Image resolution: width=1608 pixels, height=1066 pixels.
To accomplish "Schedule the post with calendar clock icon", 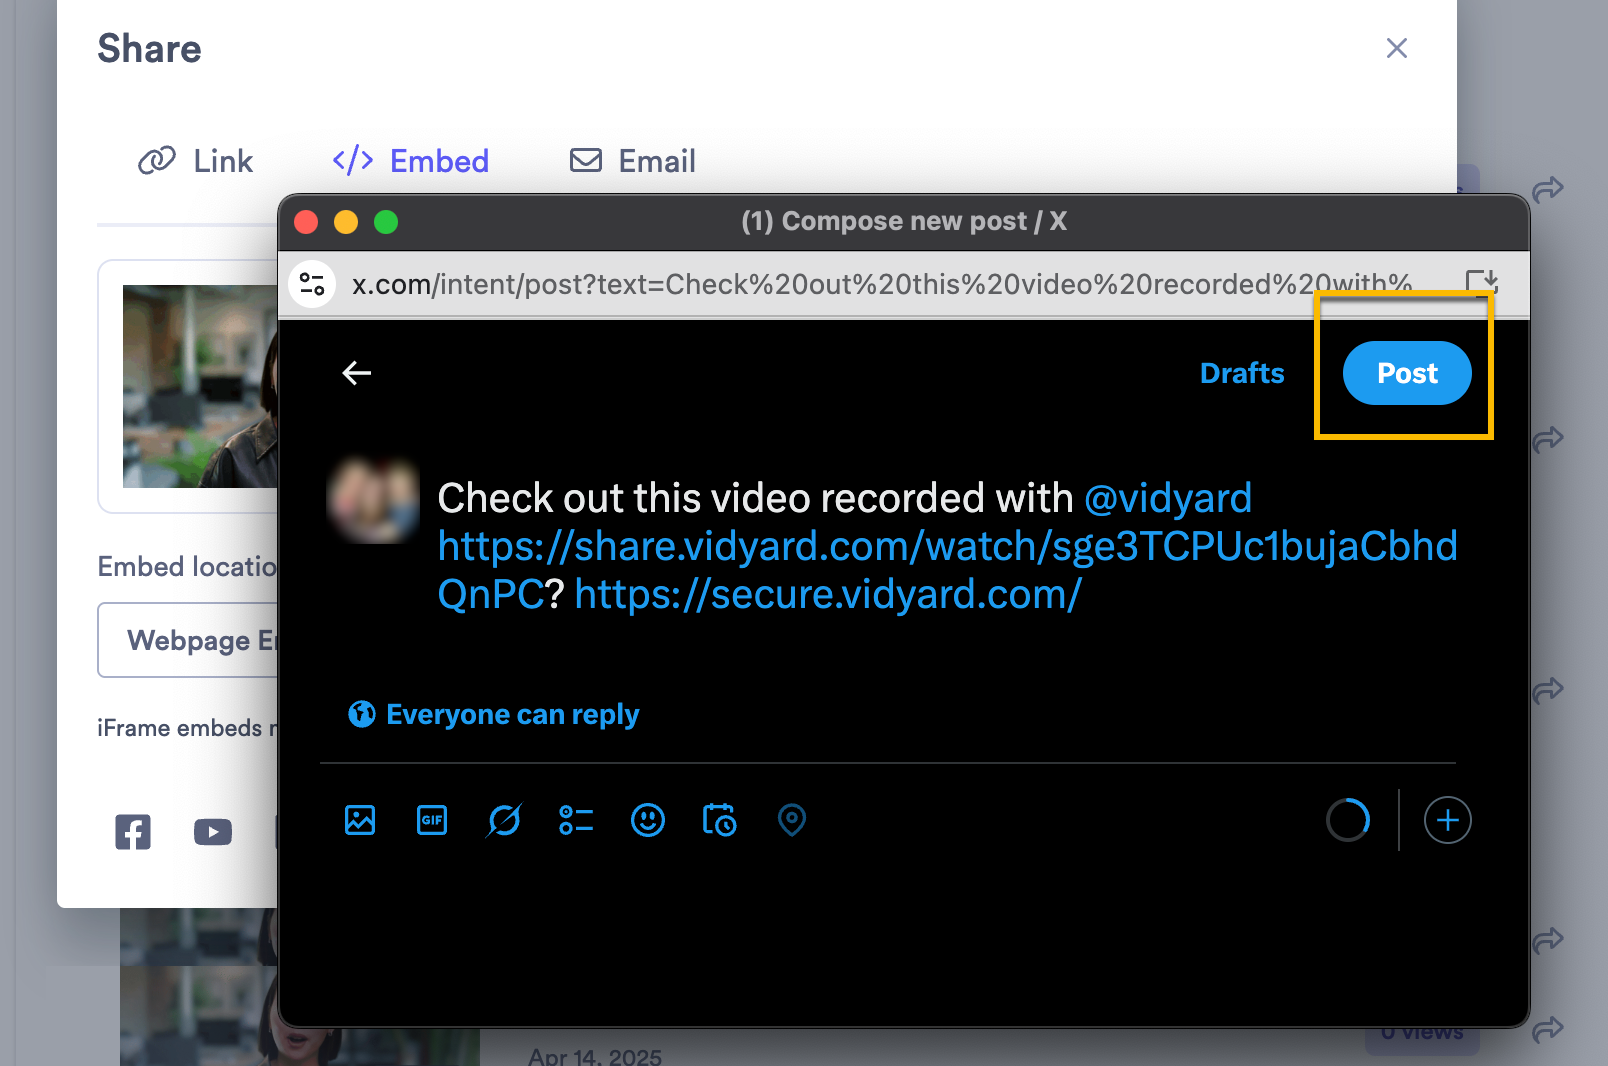I will tap(720, 820).
